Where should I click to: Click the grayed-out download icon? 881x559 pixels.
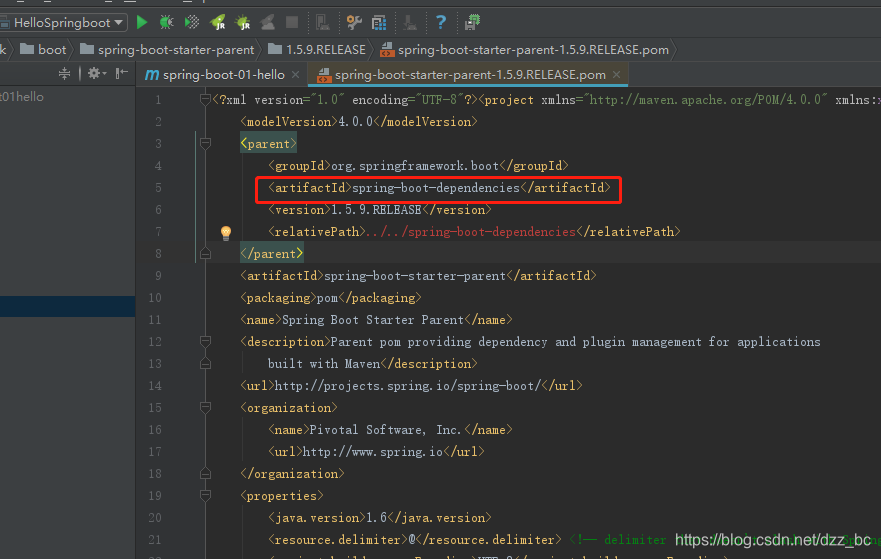pos(410,22)
